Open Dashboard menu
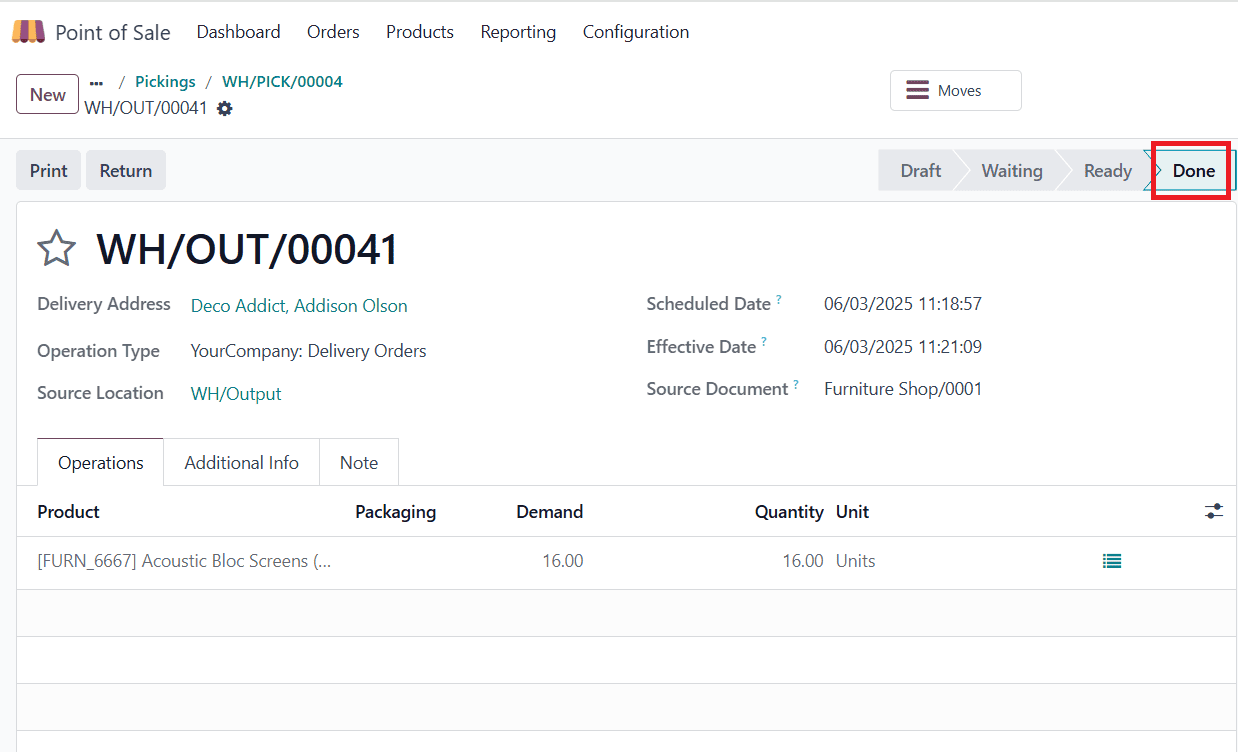 [238, 32]
